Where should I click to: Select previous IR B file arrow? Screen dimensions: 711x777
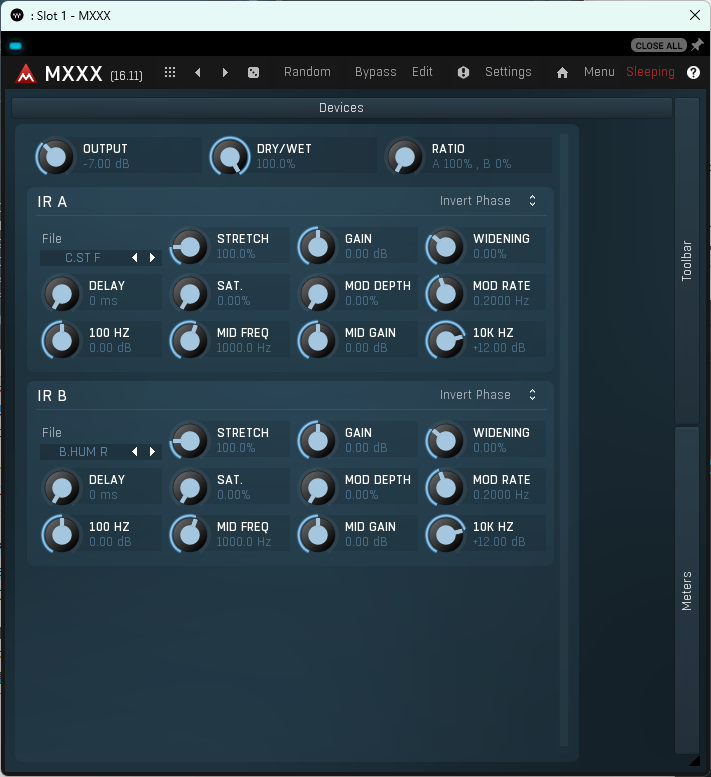click(x=135, y=451)
